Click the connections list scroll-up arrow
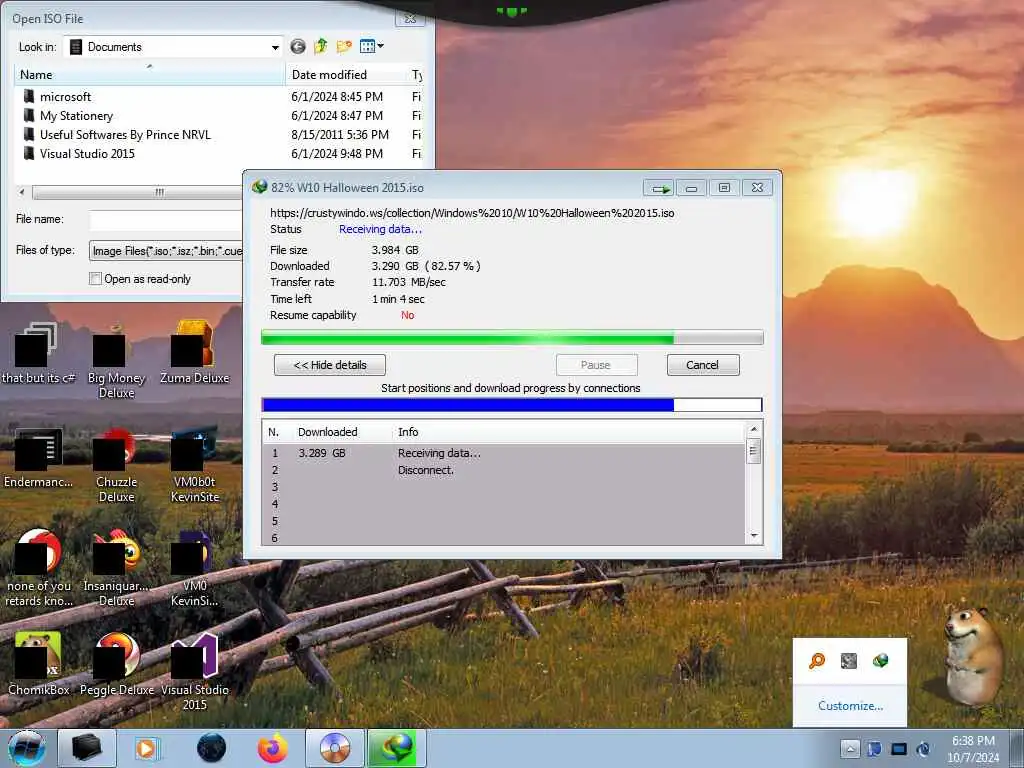Screen dimensions: 1024x768 coord(754,429)
